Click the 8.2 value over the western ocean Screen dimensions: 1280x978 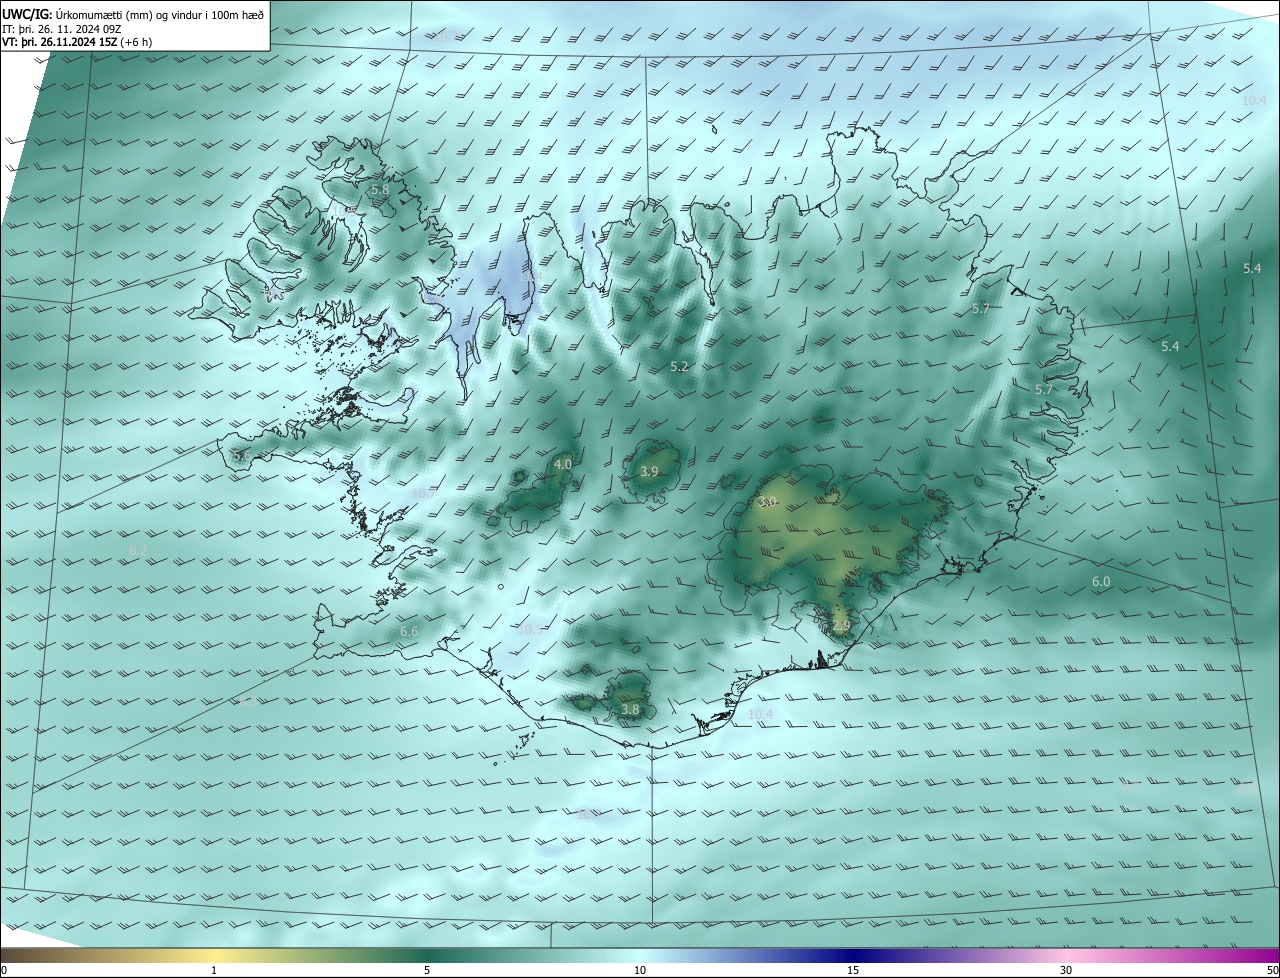(x=139, y=551)
